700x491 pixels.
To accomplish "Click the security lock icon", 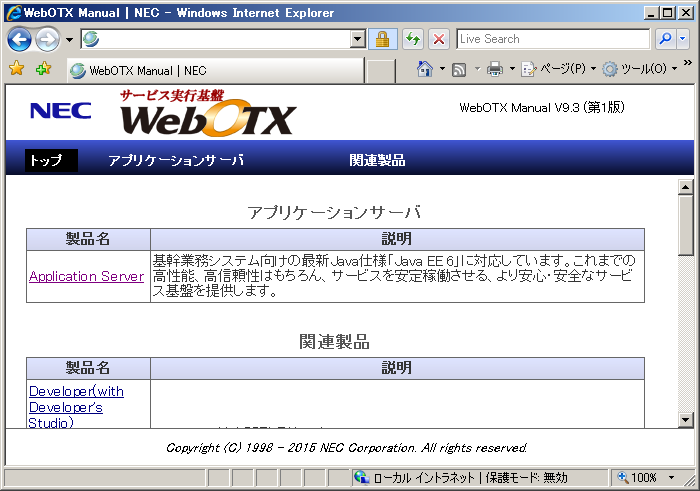I will pyautogui.click(x=382, y=39).
